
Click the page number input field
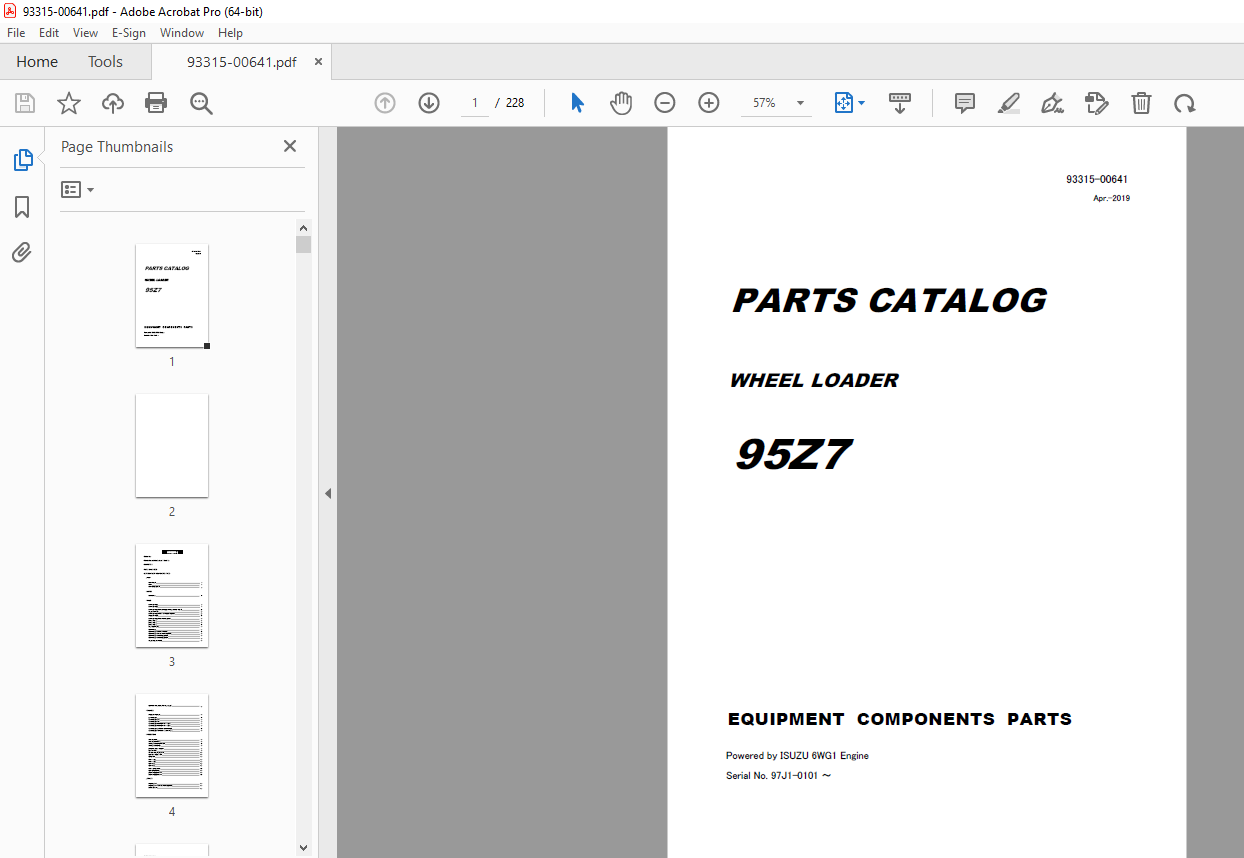[475, 103]
